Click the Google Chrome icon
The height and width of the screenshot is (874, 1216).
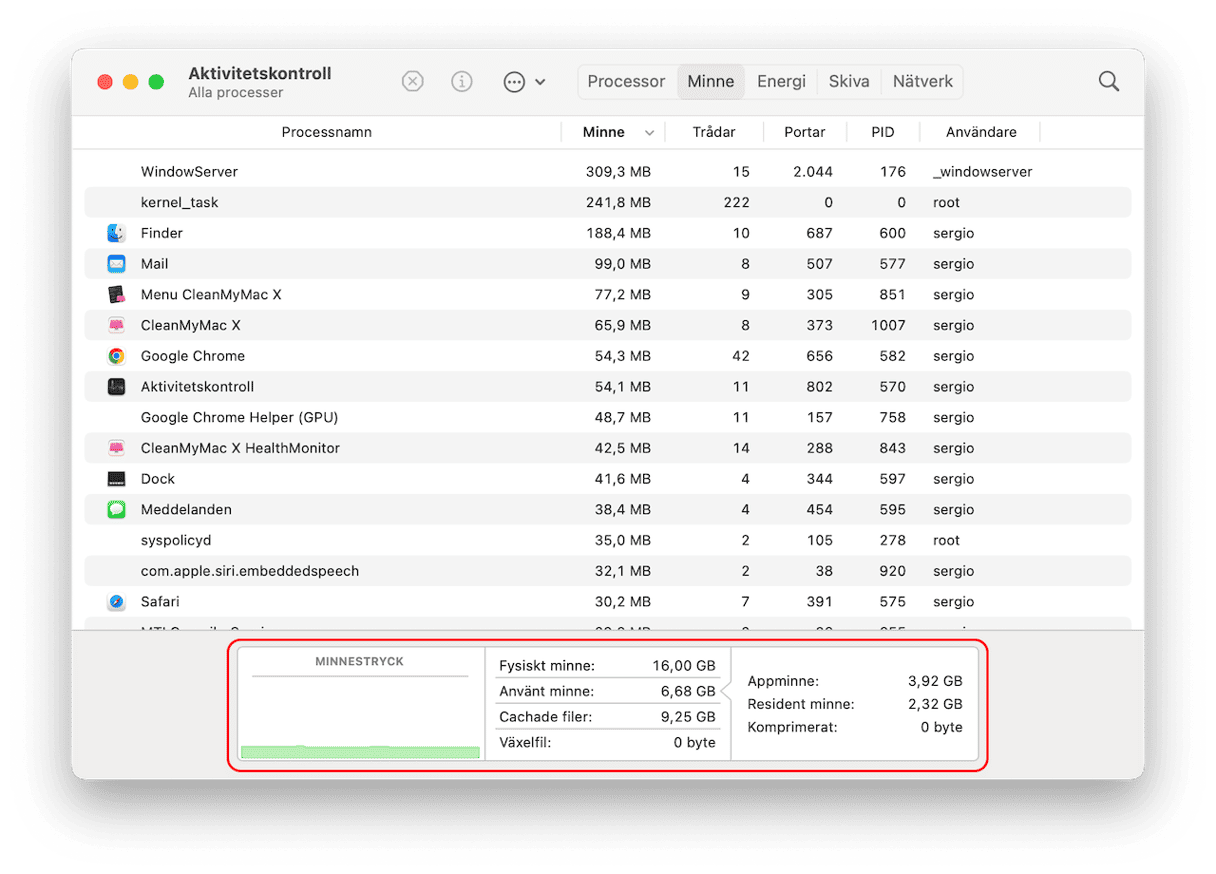coord(116,356)
